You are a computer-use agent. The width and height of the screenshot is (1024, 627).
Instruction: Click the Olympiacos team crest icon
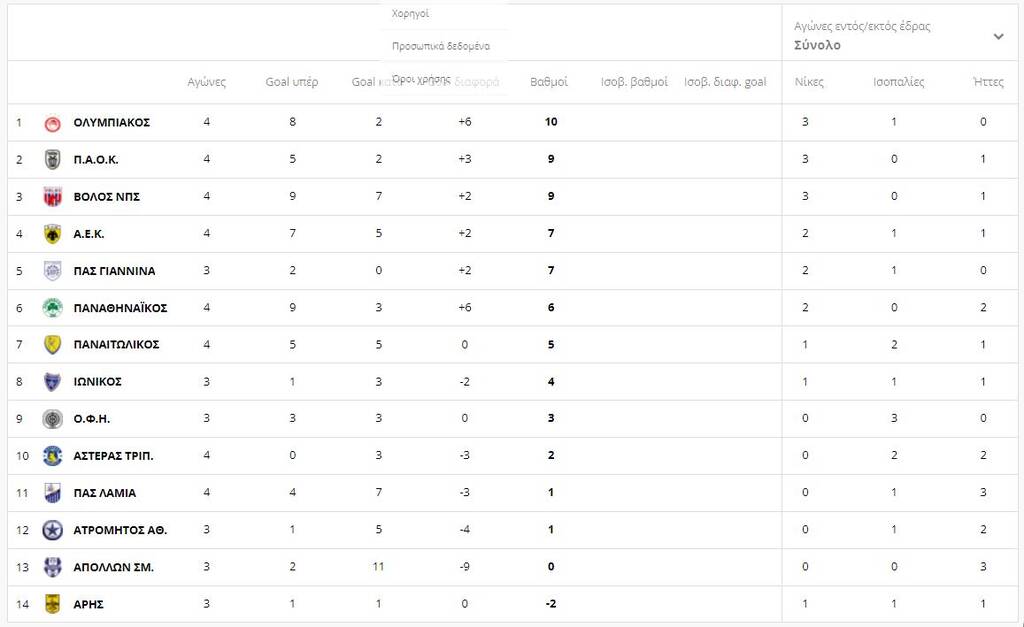coord(53,123)
